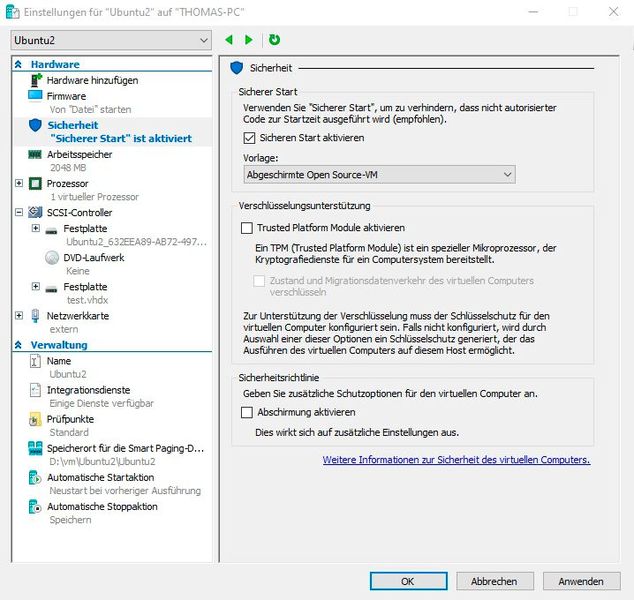The image size is (634, 600).
Task: Expand the Netzwerkkarte tree node
Action: click(19, 315)
